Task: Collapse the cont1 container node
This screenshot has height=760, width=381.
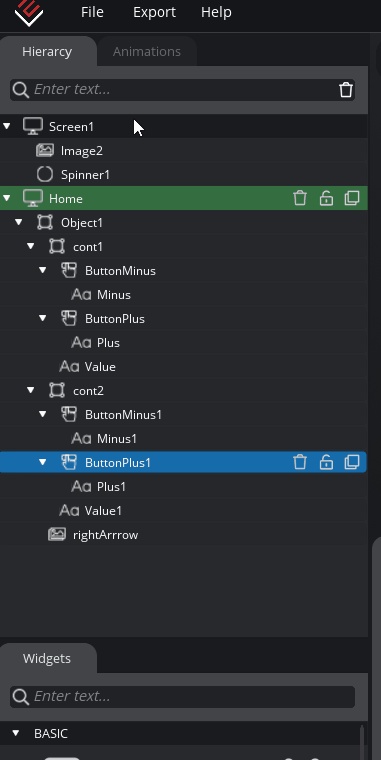Action: tap(31, 246)
